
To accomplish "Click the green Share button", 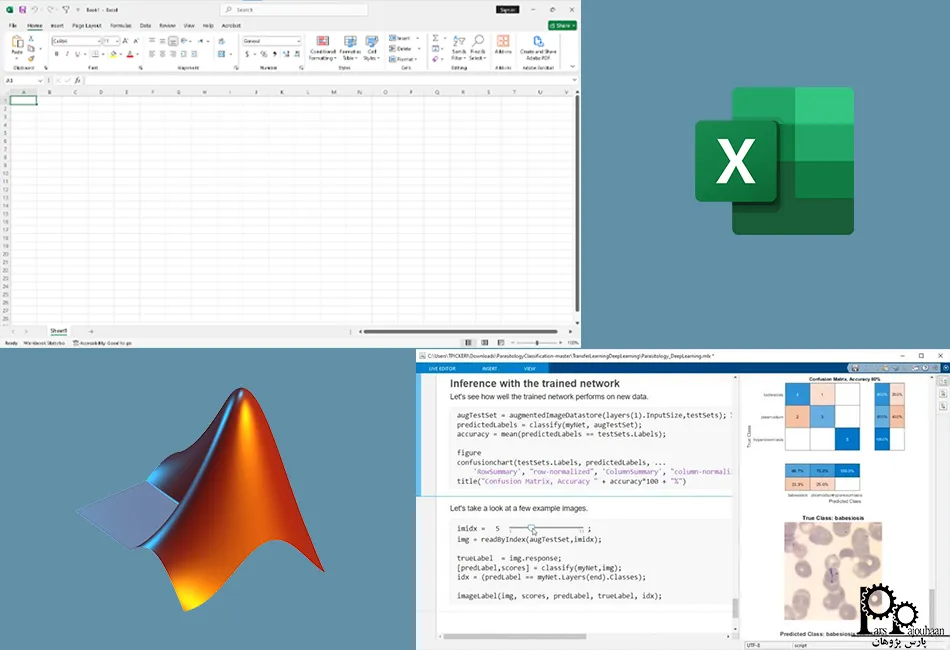I will click(x=562, y=25).
